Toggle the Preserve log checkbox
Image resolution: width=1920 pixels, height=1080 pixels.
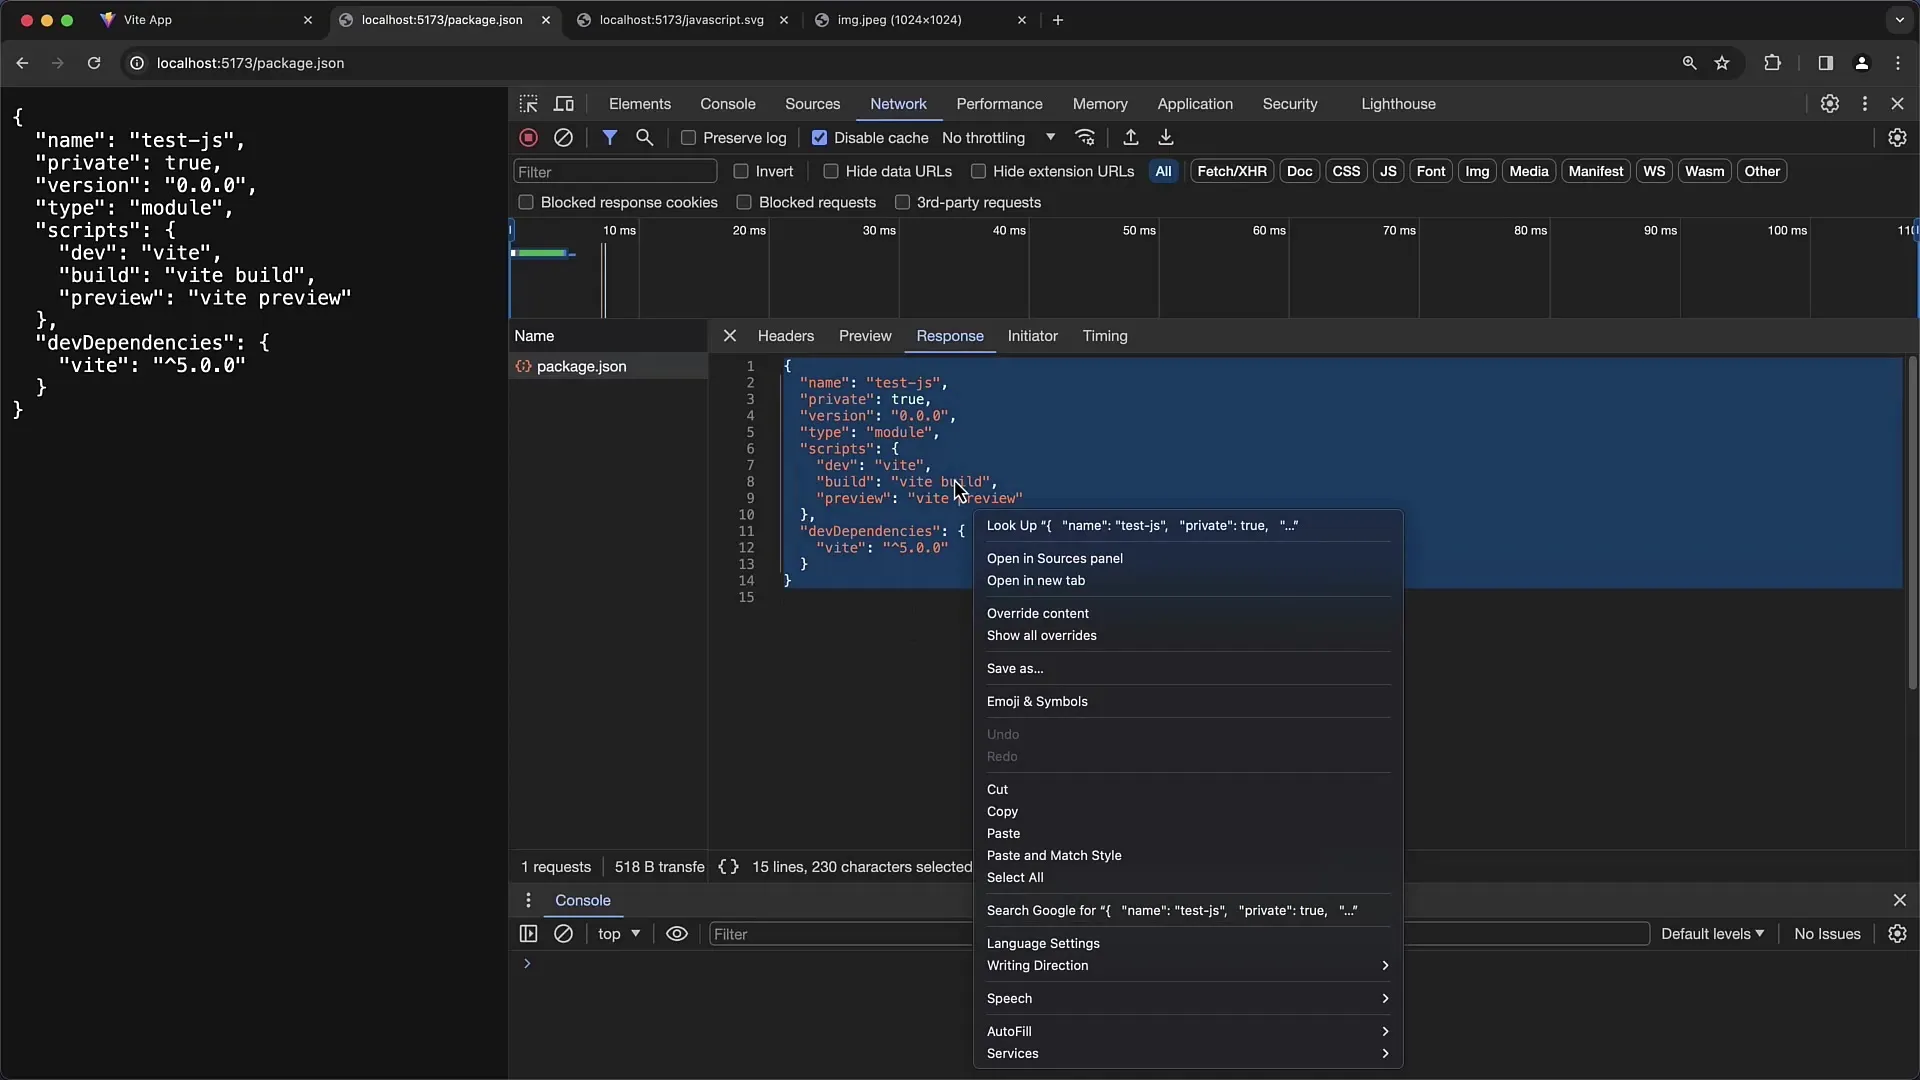click(687, 137)
